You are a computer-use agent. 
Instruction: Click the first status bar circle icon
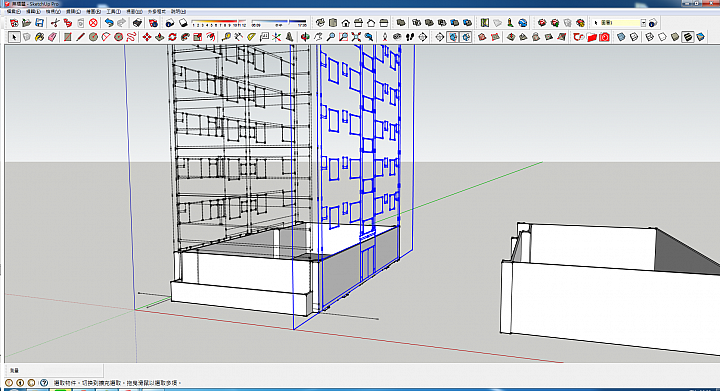(9, 382)
